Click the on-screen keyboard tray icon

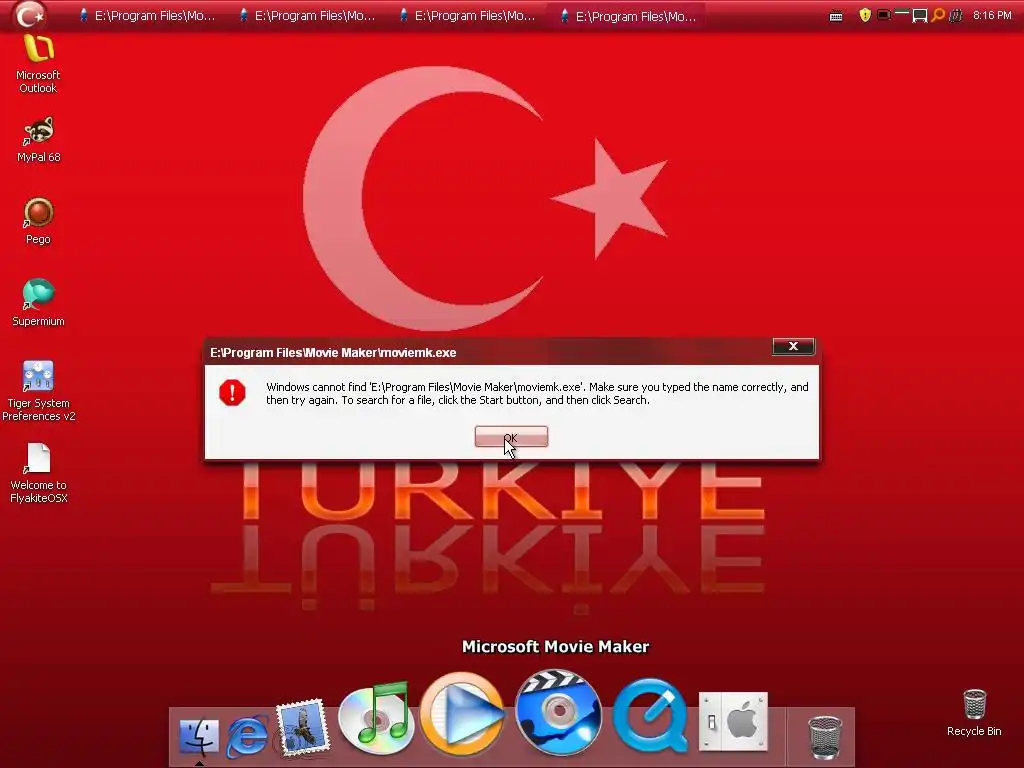836,16
